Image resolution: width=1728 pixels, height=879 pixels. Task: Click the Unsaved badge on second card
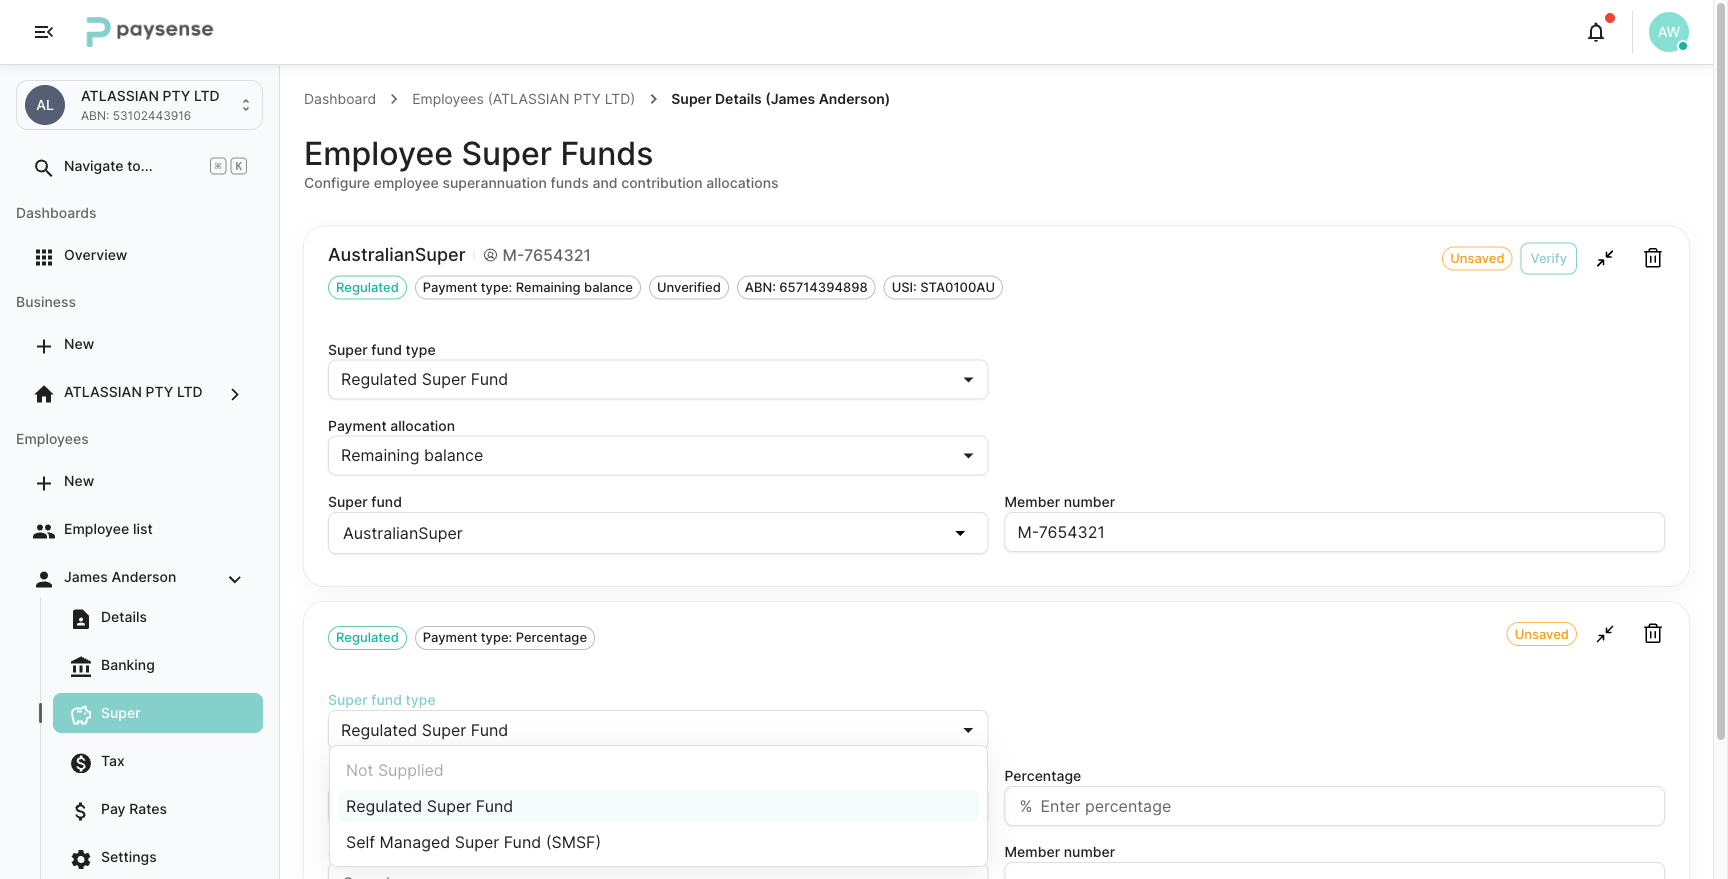1541,634
